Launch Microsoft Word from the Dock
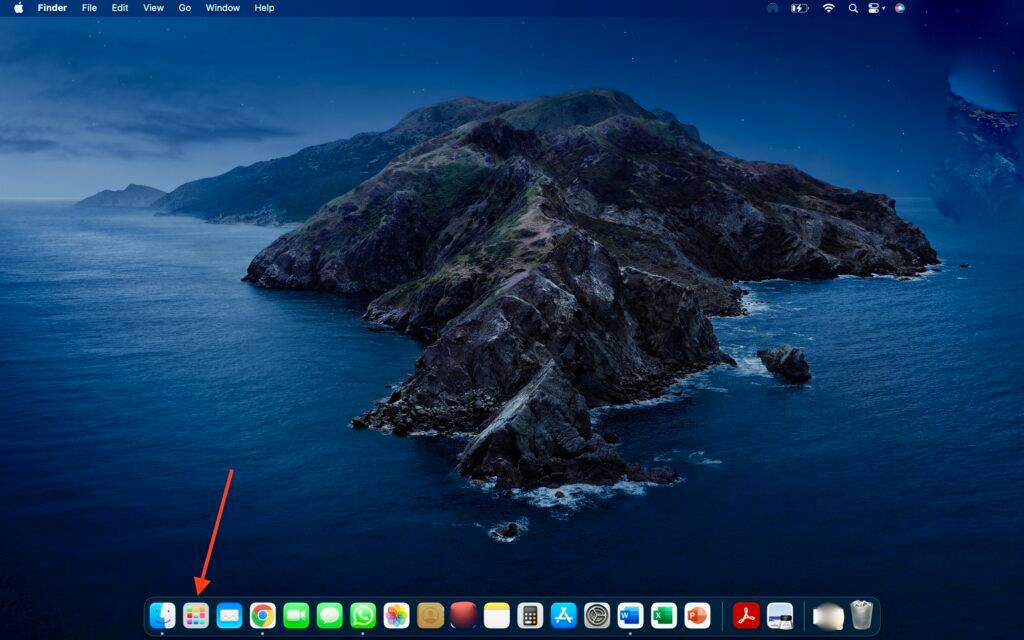This screenshot has height=640, width=1024. pyautogui.click(x=630, y=615)
